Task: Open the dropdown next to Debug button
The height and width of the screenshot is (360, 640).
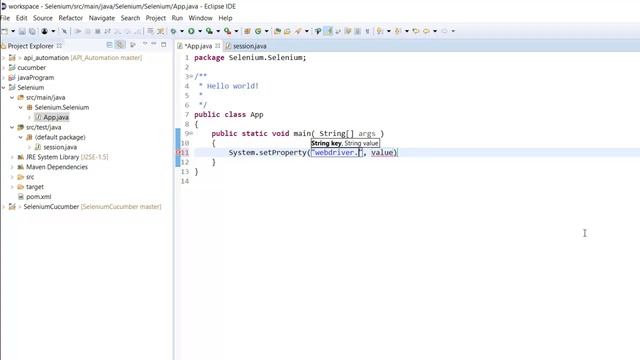Action: 182,31
